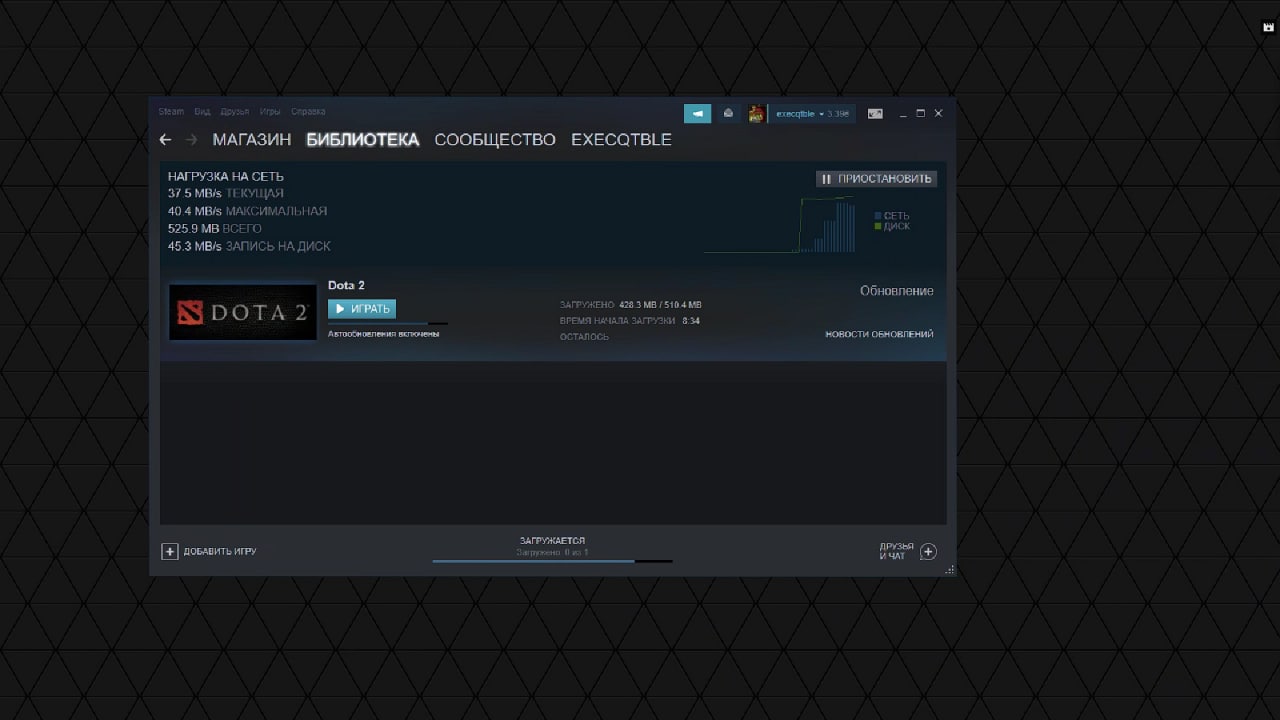Pause downloads with ПРИОСТАНОВИТЬ button
The image size is (1280, 720).
click(876, 179)
